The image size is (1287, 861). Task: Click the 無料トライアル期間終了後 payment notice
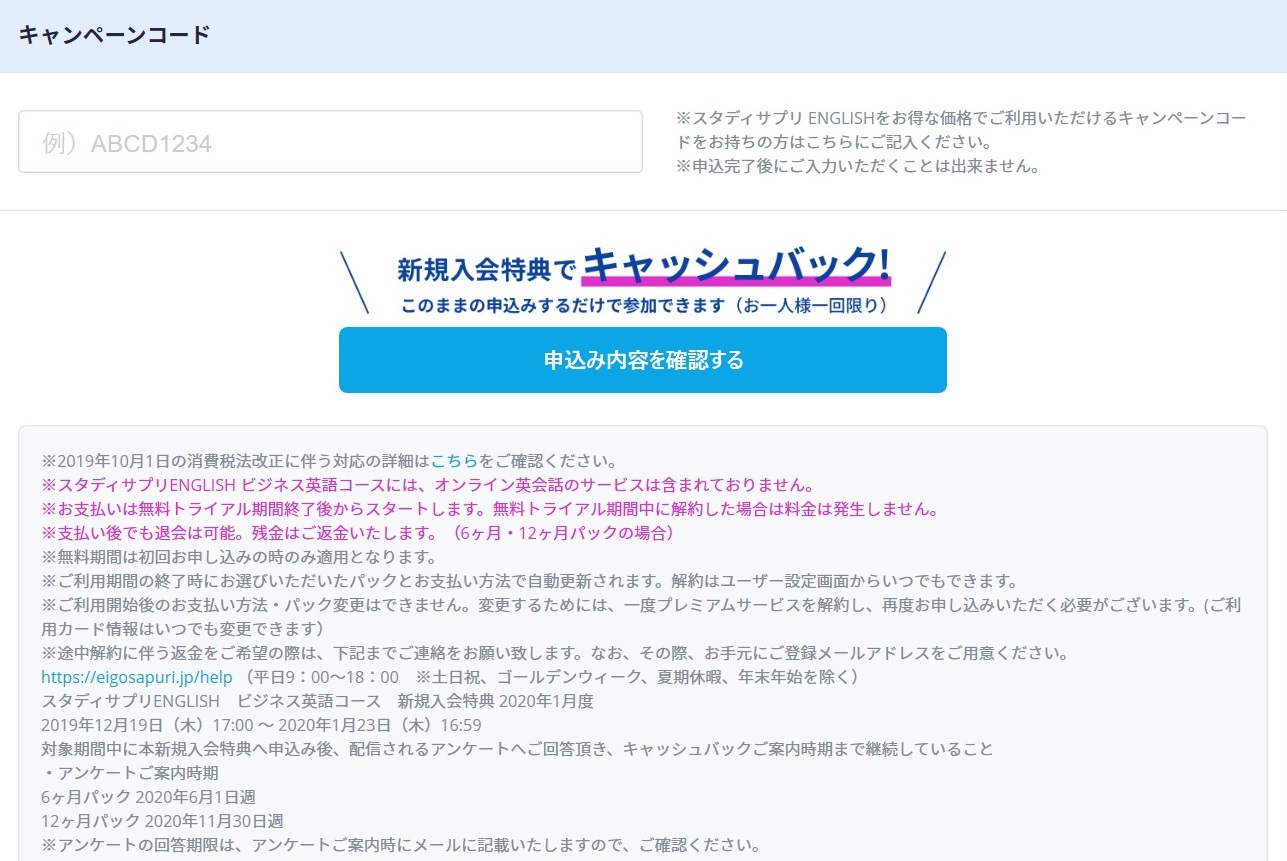(x=490, y=509)
